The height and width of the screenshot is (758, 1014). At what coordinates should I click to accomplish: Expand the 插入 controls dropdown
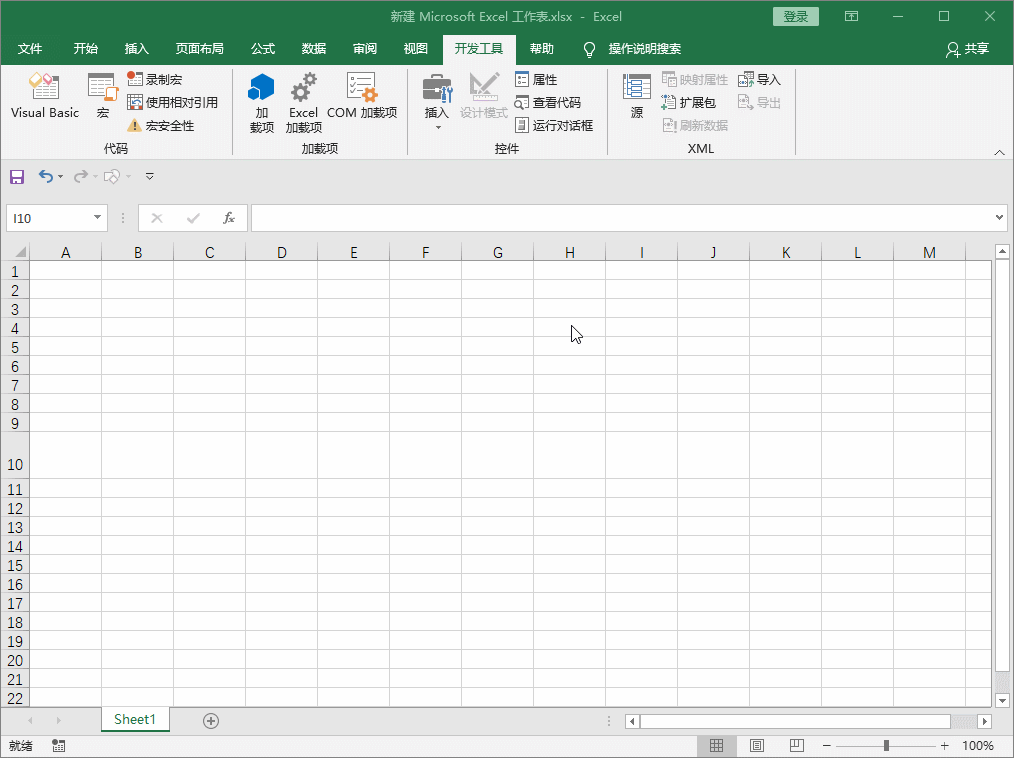(x=438, y=127)
